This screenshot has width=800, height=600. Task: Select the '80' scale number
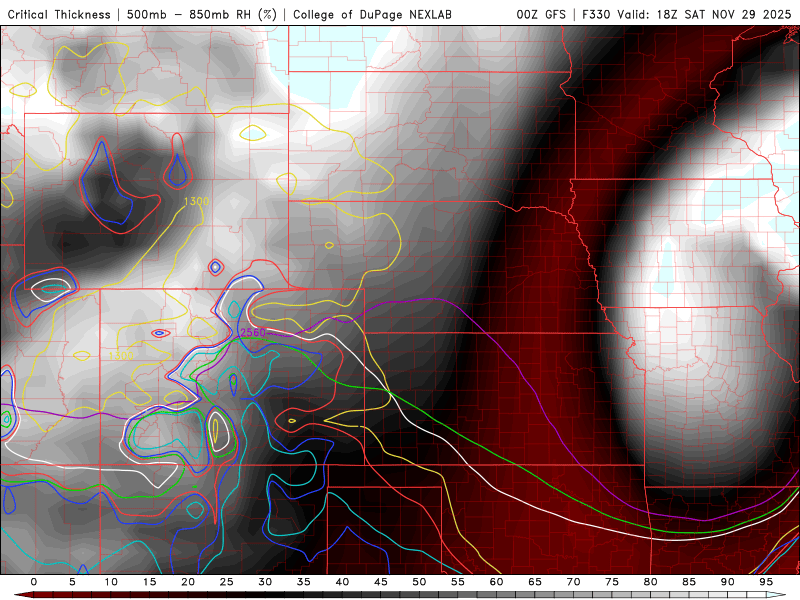tap(651, 582)
